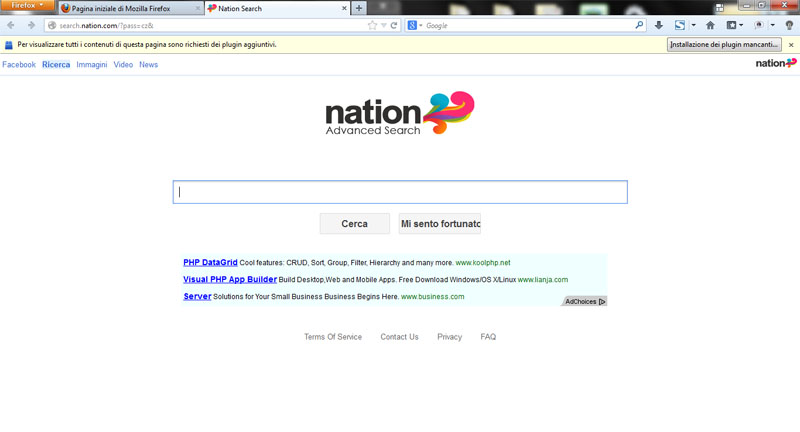Click the AdChoices badge
This screenshot has height=432, width=800.
pyautogui.click(x=585, y=301)
